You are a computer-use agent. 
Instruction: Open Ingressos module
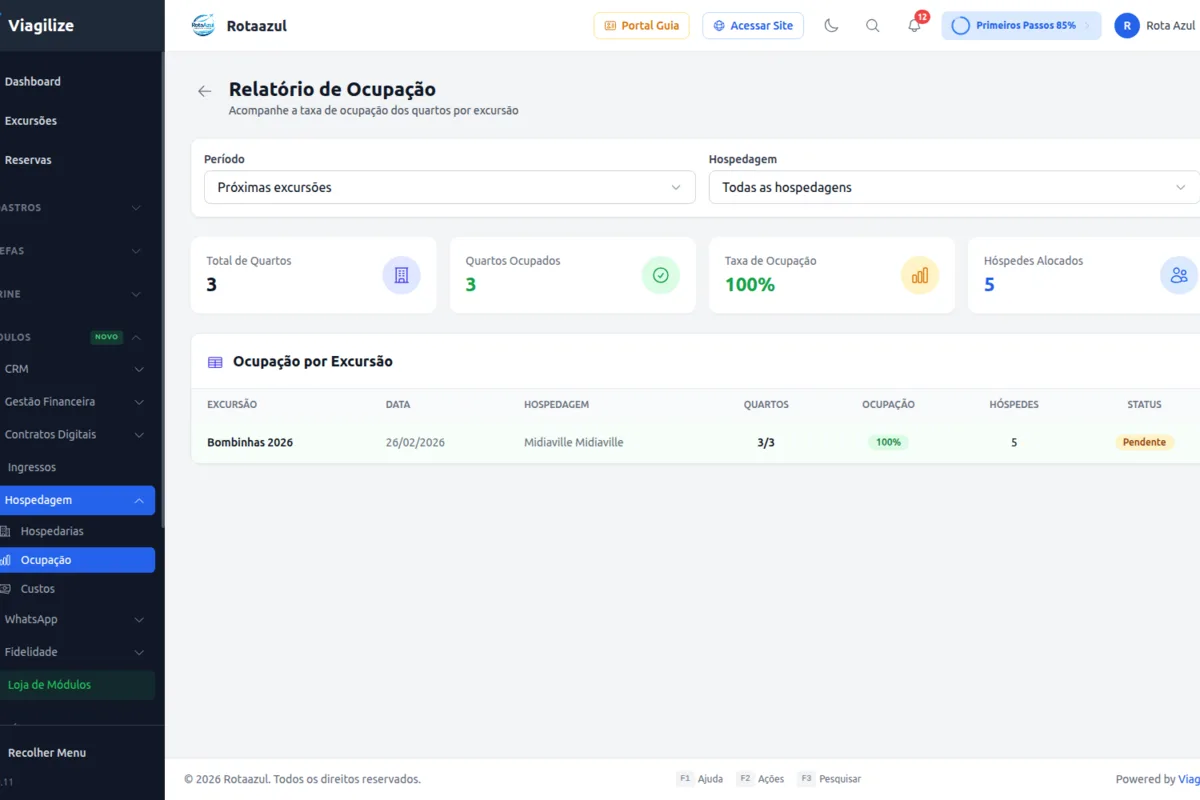[x=32, y=467]
